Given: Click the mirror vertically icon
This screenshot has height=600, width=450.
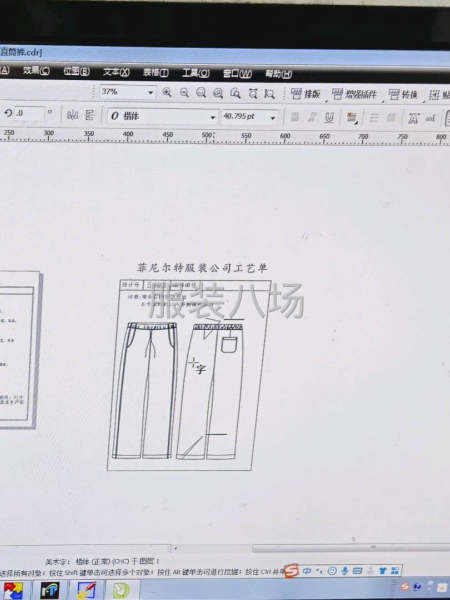Looking at the screenshot, I should pos(90,115).
